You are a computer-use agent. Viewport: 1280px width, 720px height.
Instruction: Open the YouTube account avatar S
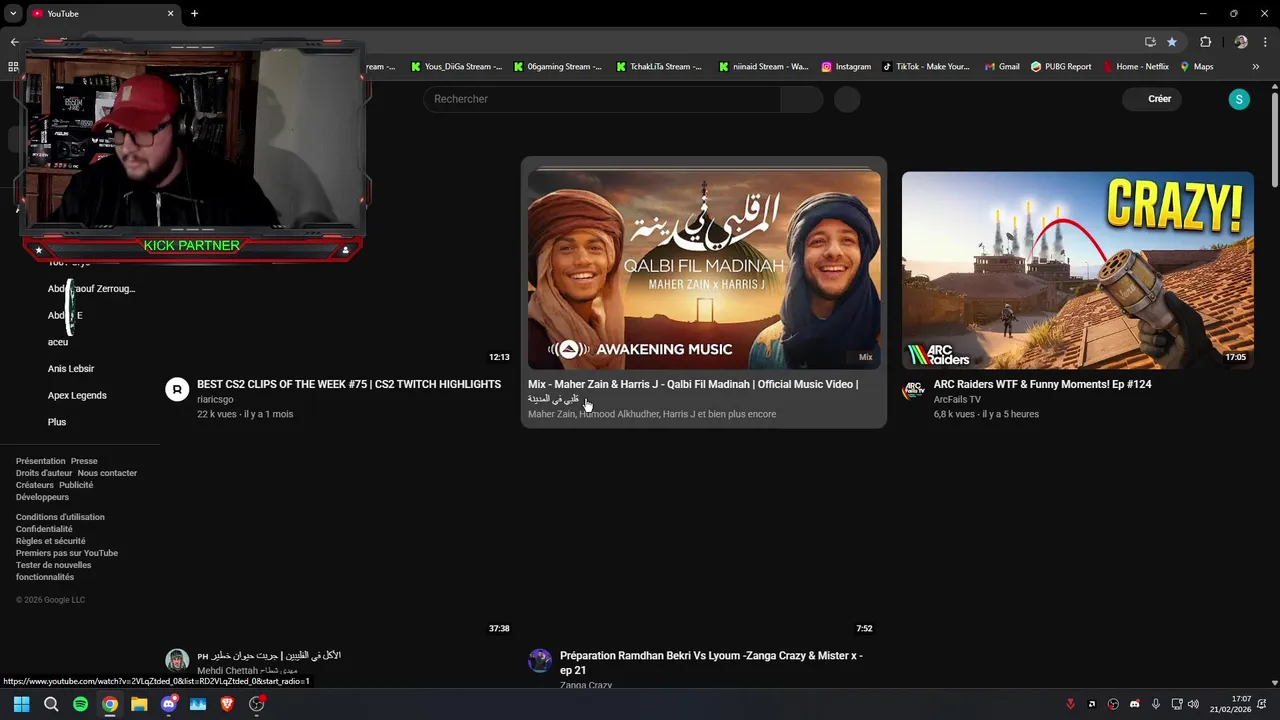tap(1239, 99)
